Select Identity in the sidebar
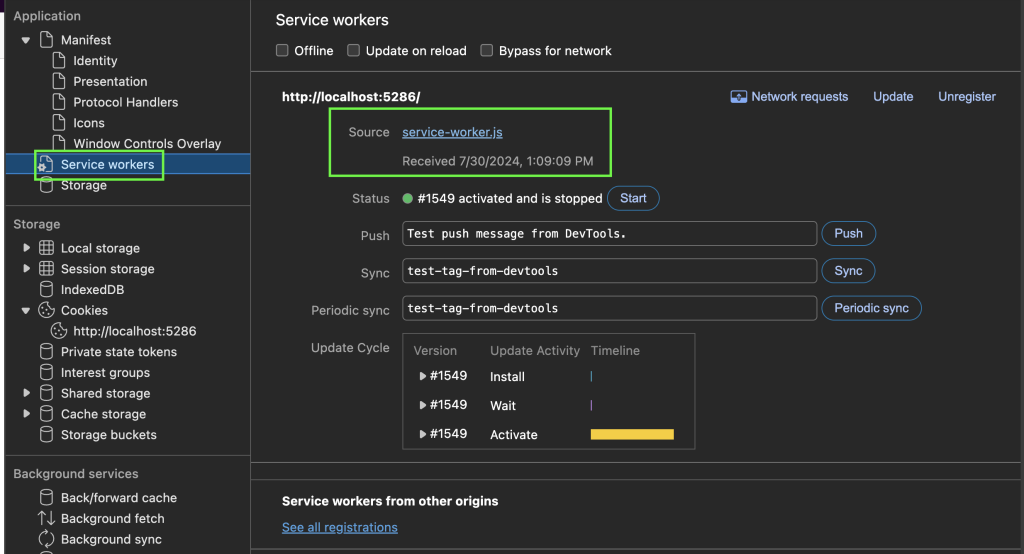 pos(95,61)
